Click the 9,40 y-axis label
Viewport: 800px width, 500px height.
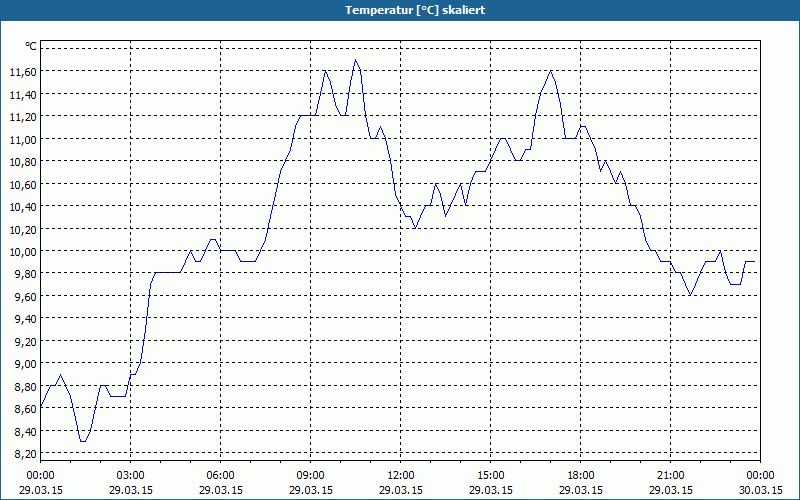point(25,319)
